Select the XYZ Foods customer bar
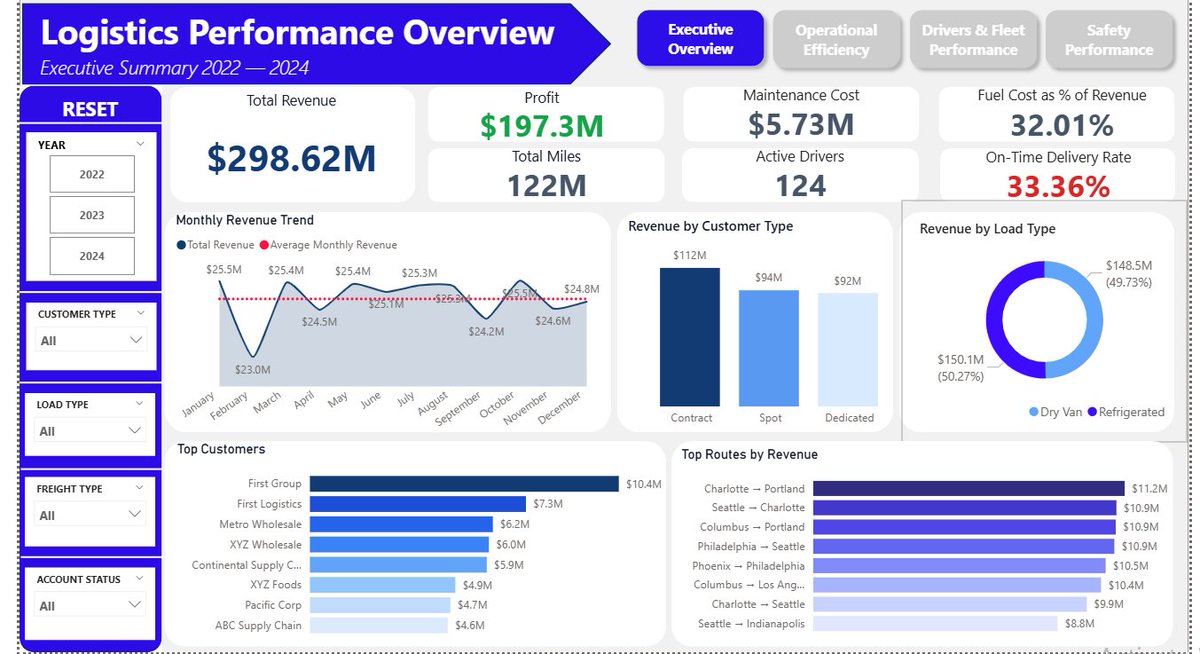The height and width of the screenshot is (654, 1200). 382,585
